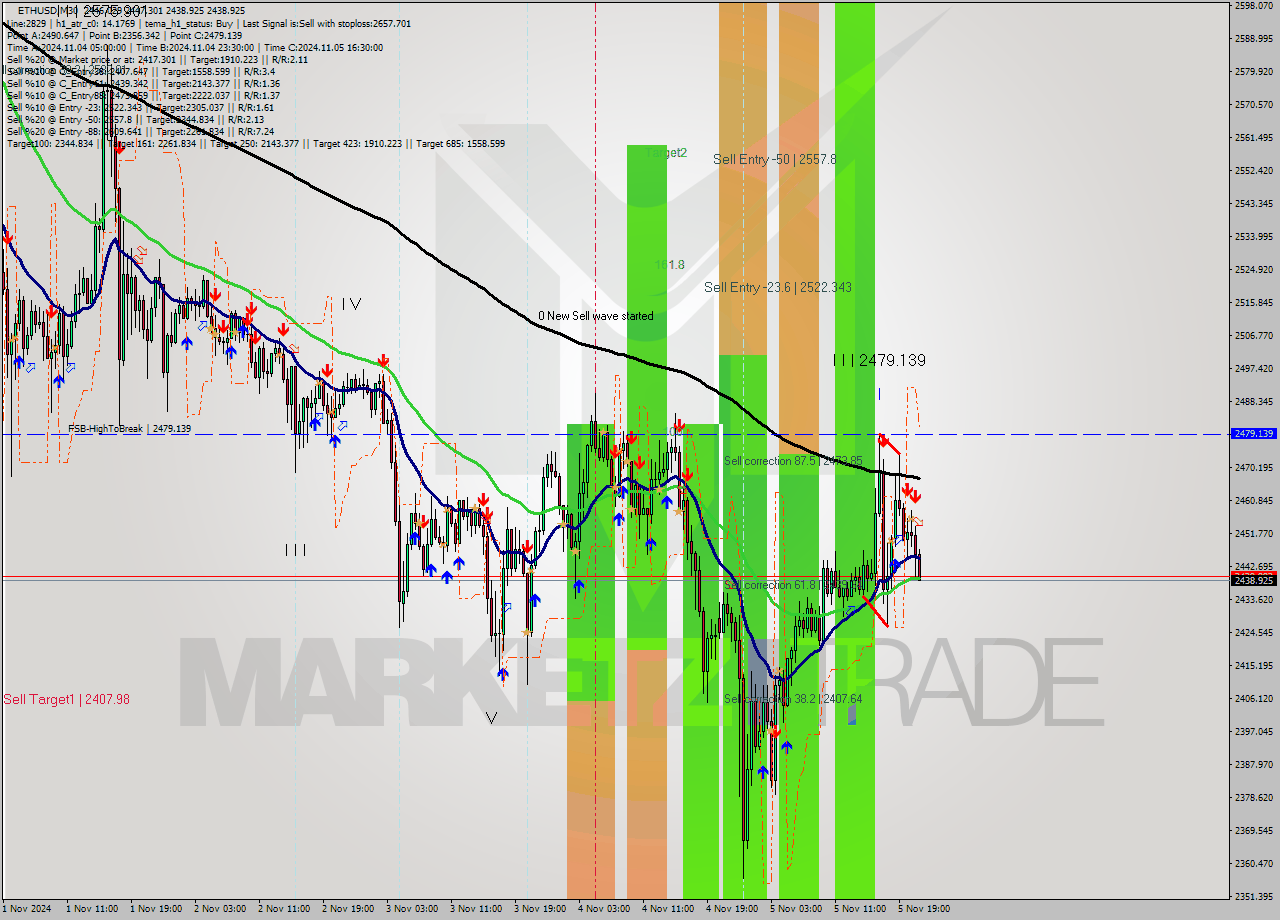Screen dimensions: 1280x920
Task: Click the current price tag 2438.925
Action: (x=1254, y=580)
